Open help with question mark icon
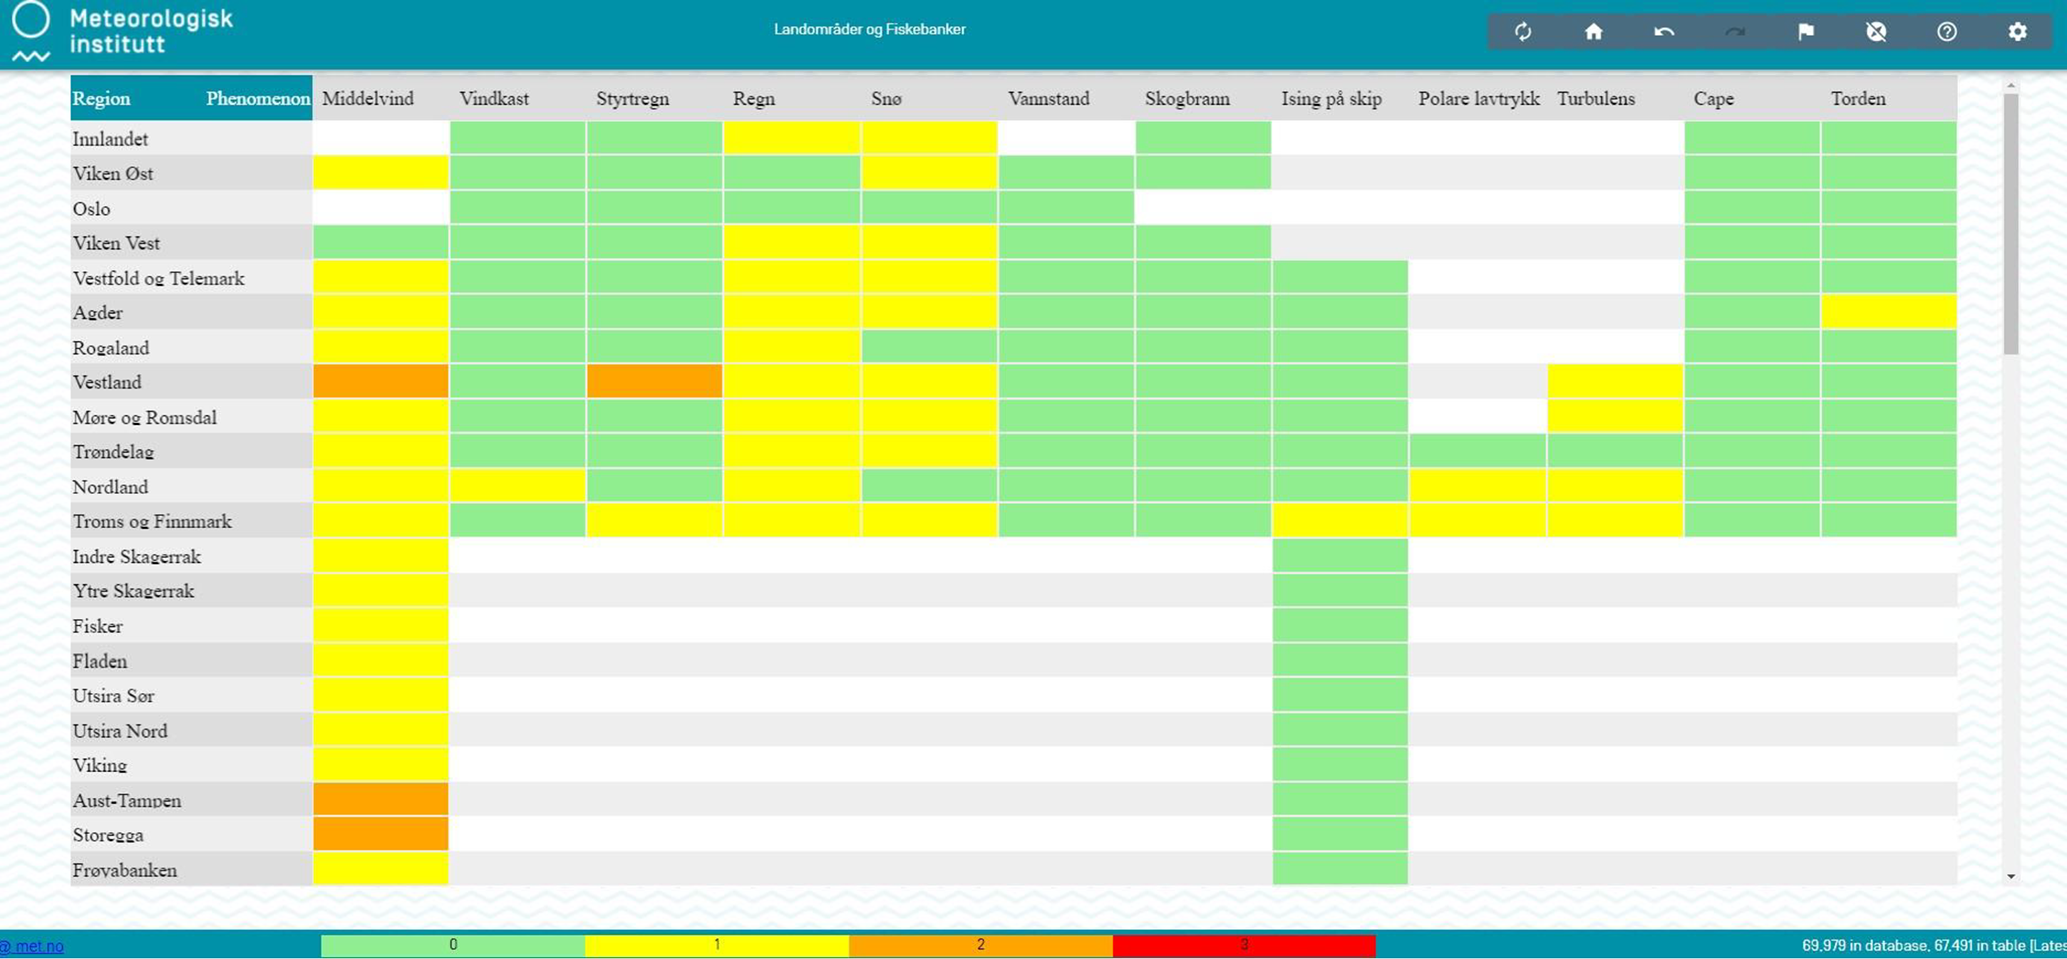 coord(1946,32)
